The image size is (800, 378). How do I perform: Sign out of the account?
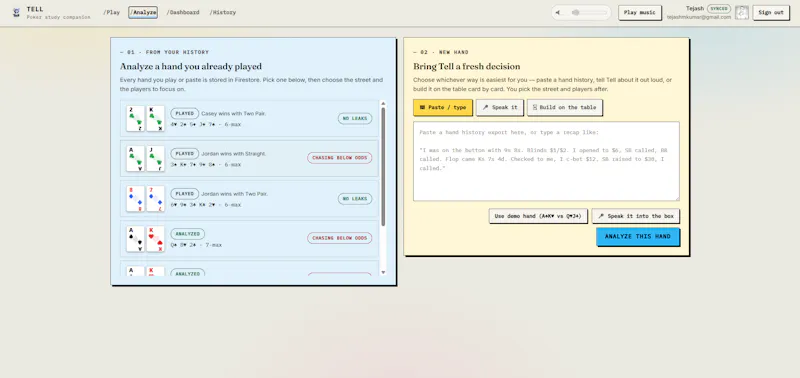(x=771, y=13)
